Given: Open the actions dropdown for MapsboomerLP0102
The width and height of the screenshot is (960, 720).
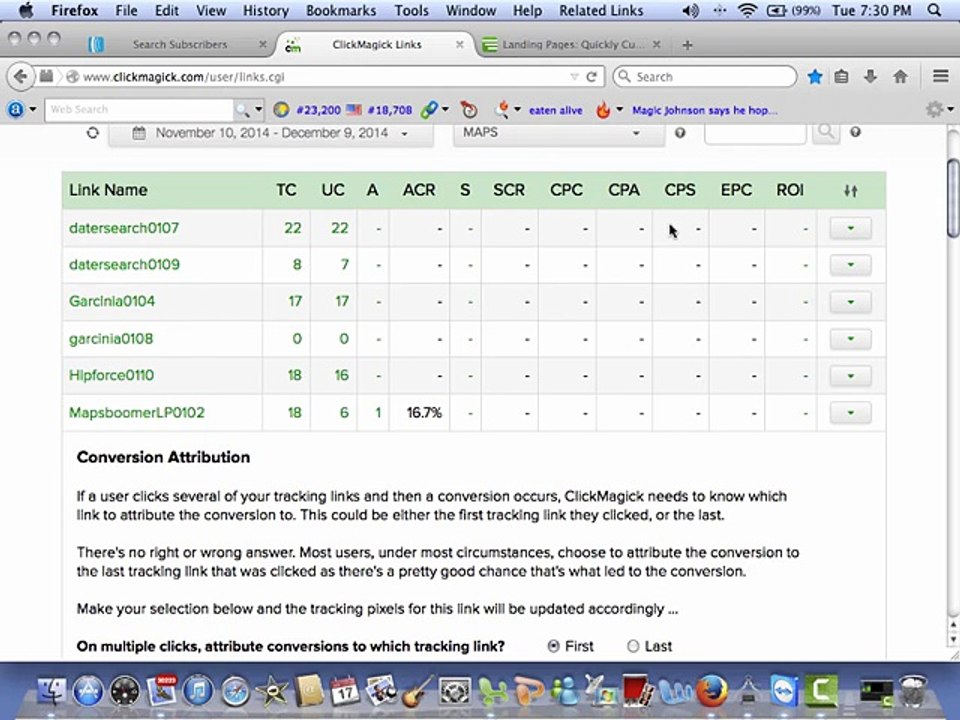Looking at the screenshot, I should 850,413.
